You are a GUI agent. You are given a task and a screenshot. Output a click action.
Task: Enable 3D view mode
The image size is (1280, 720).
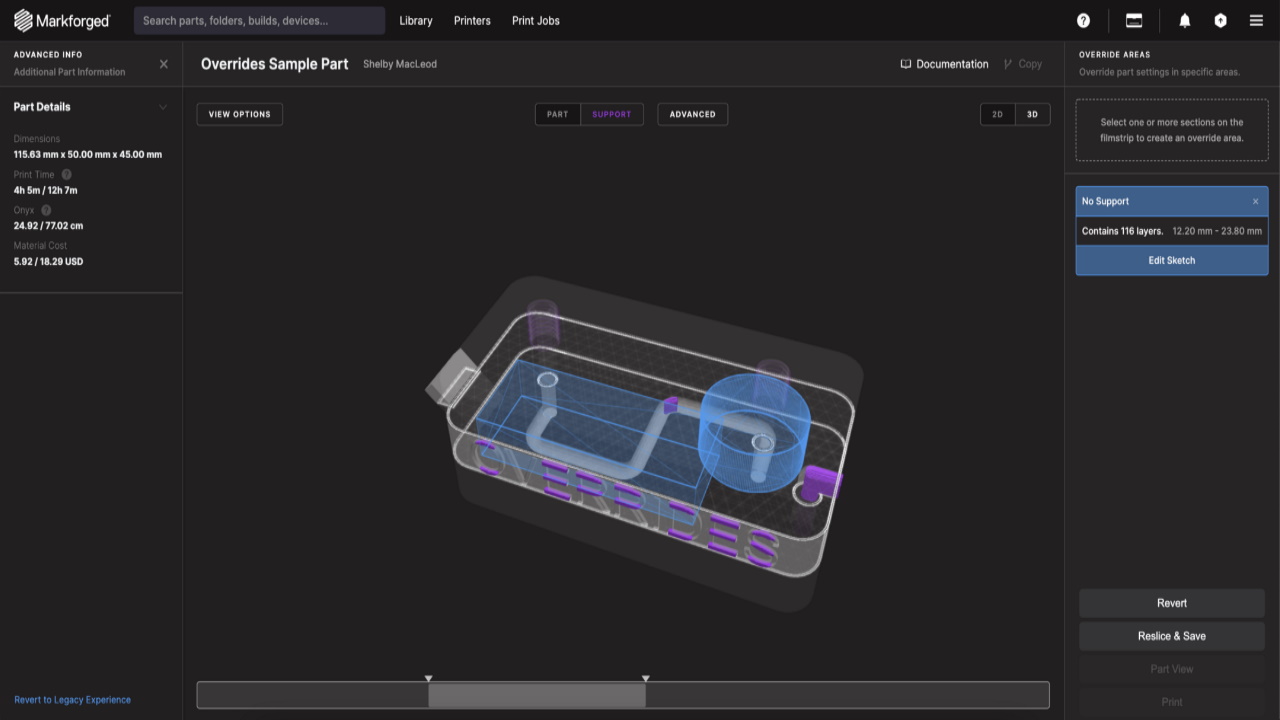[x=1033, y=114]
